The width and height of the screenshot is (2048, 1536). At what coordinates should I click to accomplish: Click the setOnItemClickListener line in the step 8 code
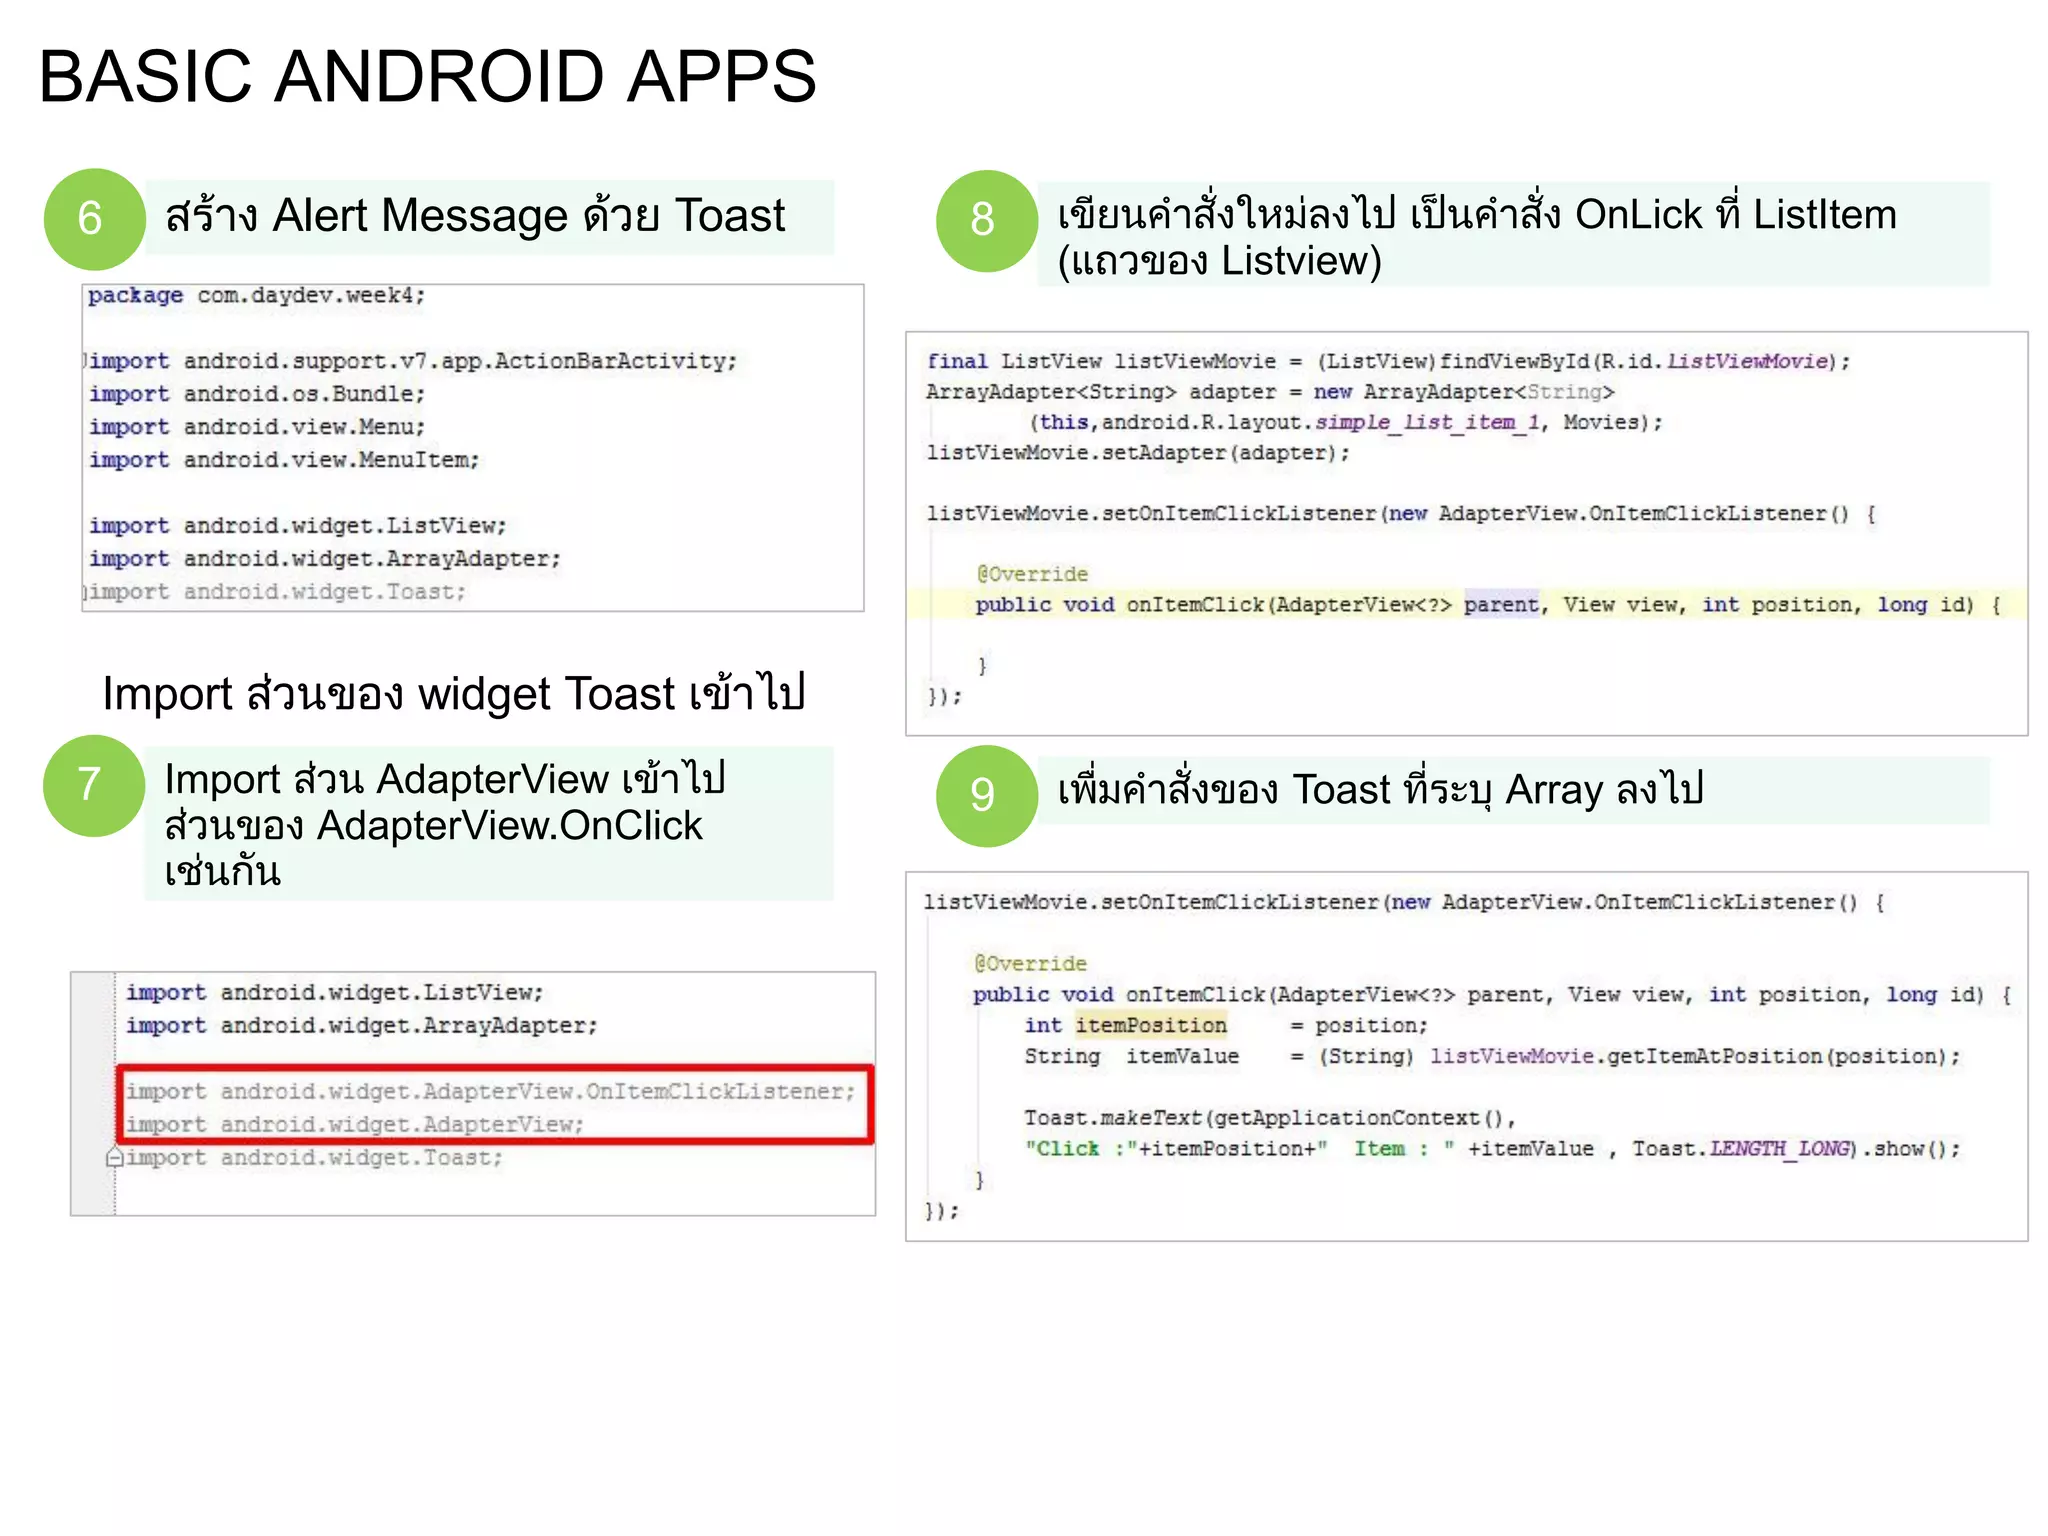coord(1401,514)
